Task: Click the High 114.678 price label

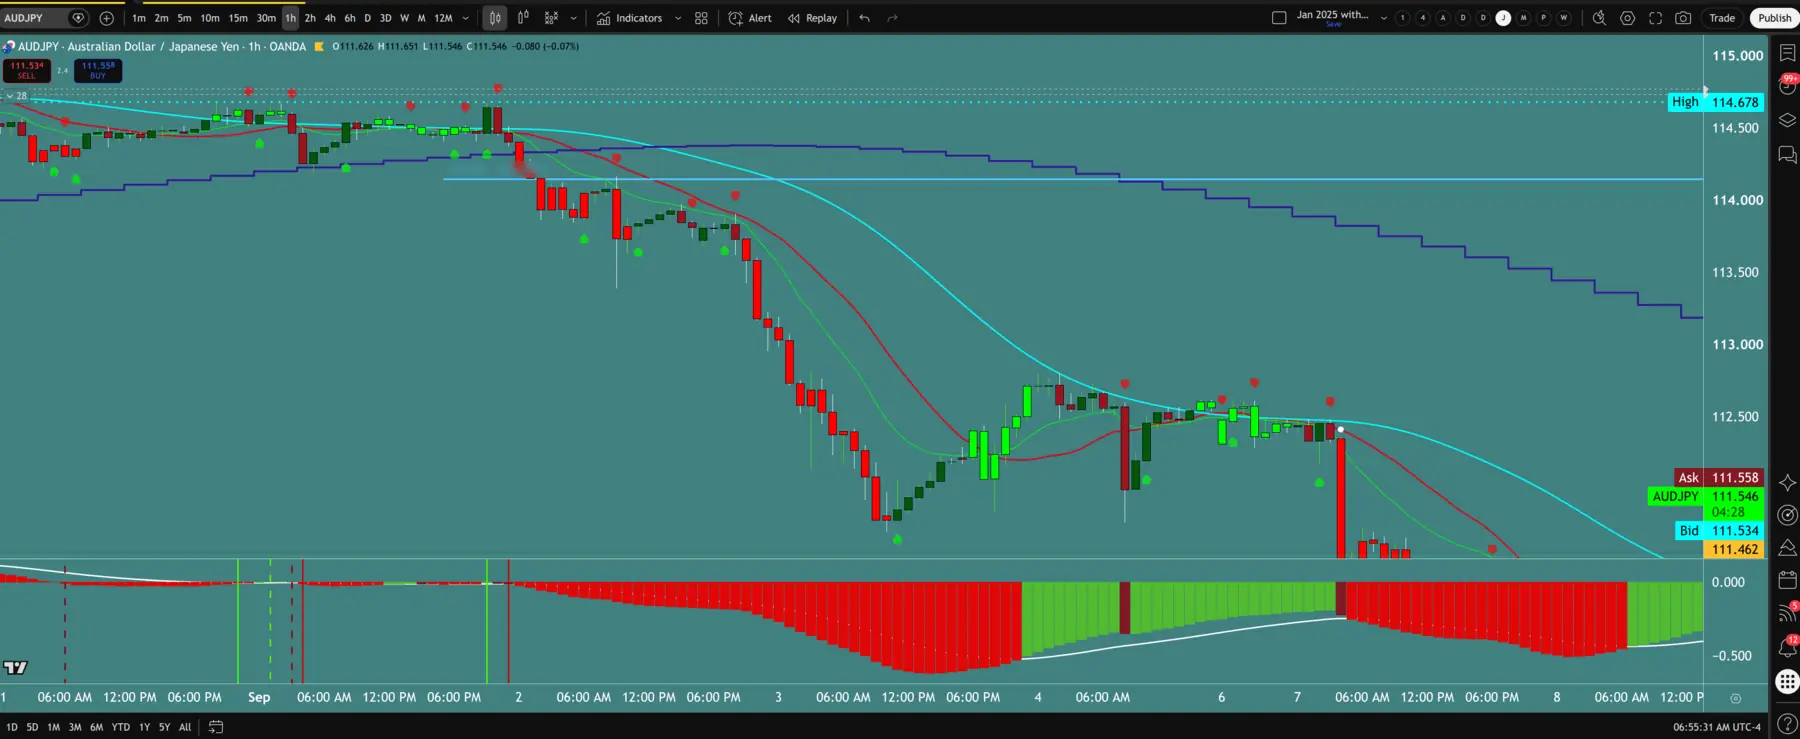Action: click(1716, 102)
